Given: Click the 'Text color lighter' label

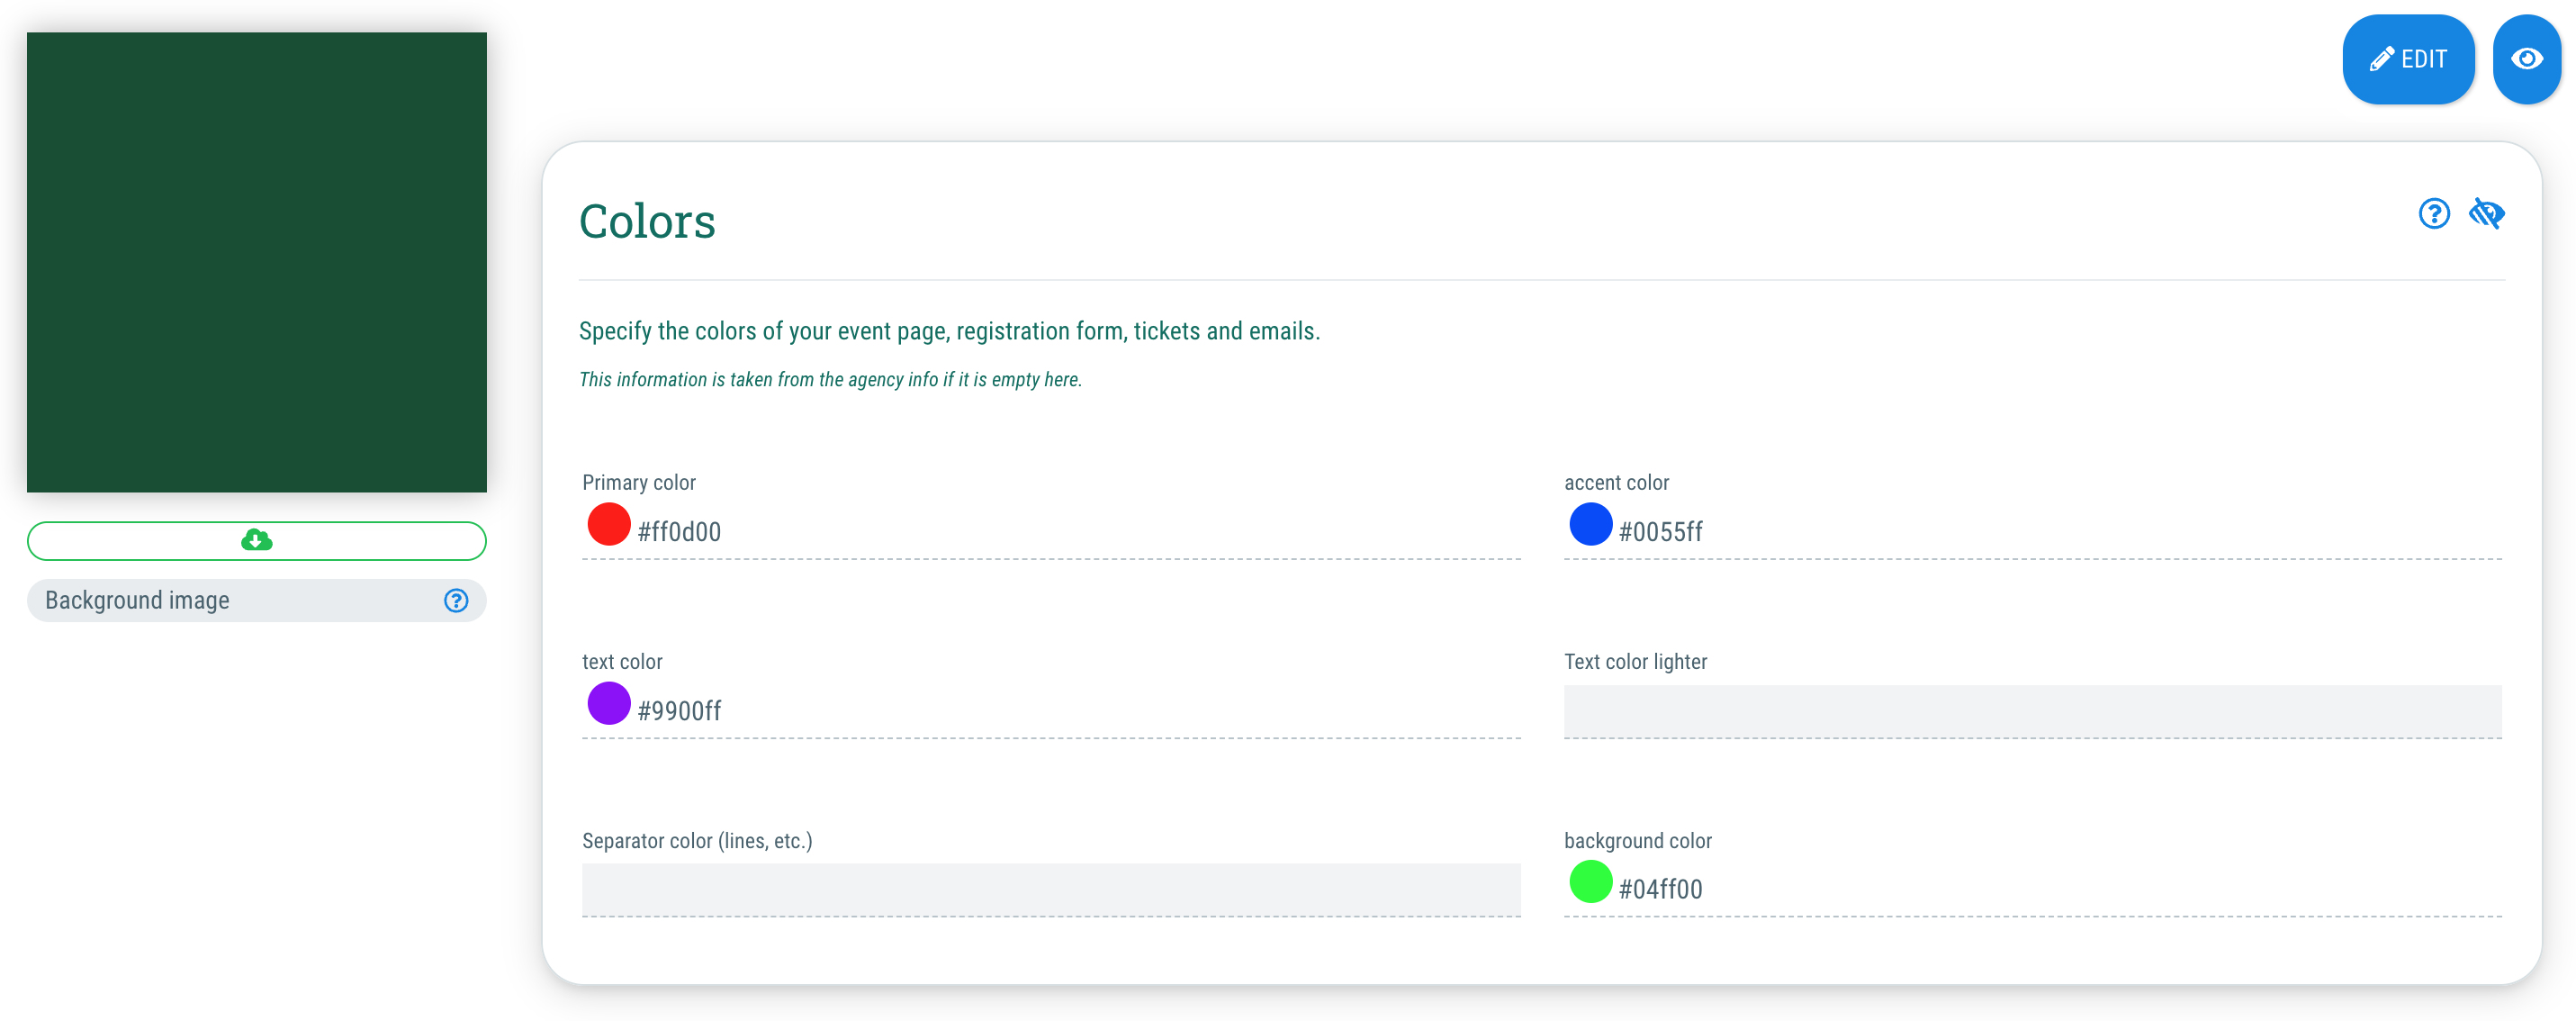Looking at the screenshot, I should [x=1635, y=661].
